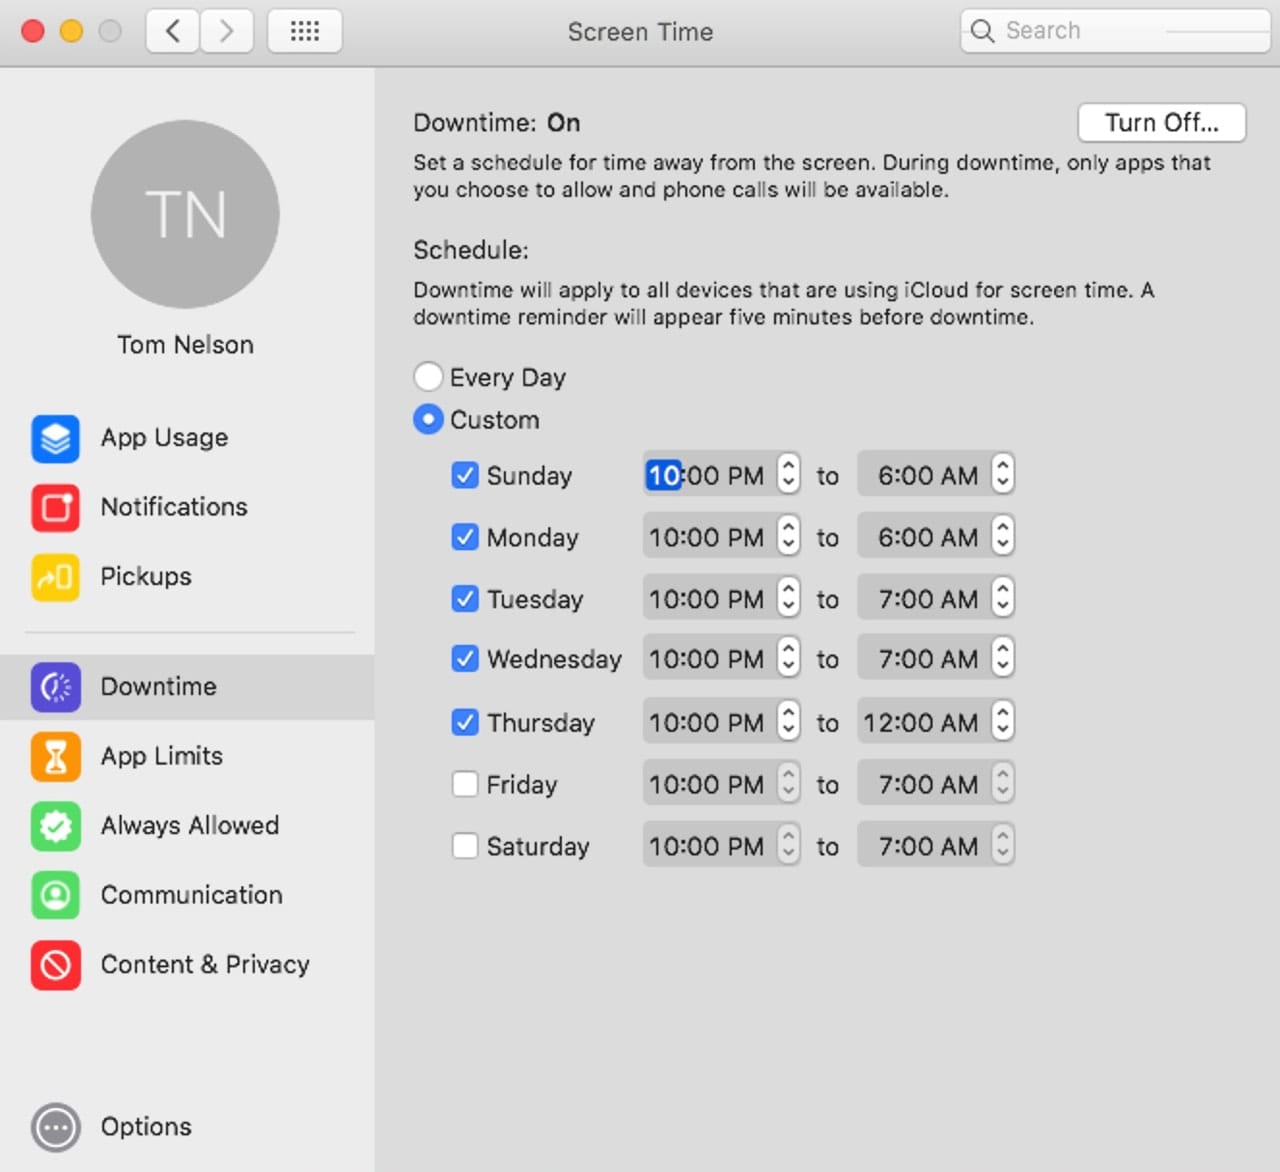Click the Sunday start time stepper
This screenshot has width=1280, height=1172.
tap(789, 475)
